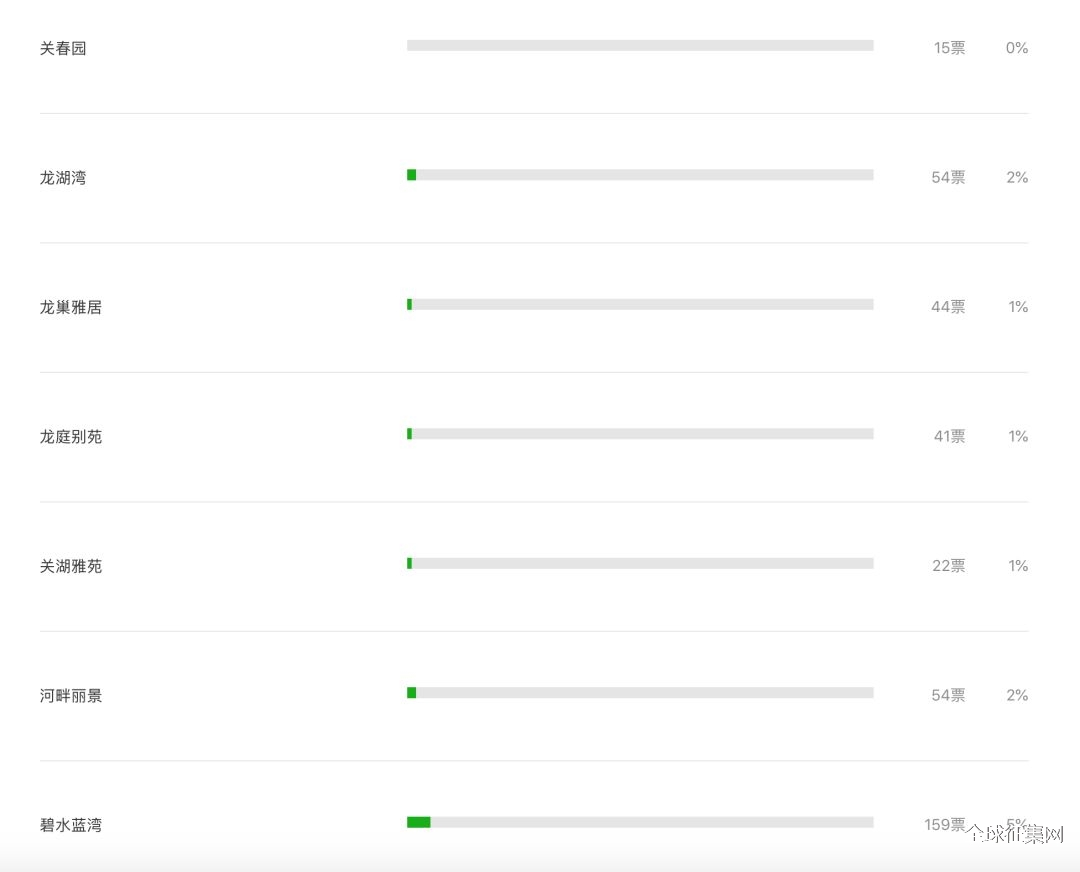Click the 关春园 vote progress bar
Image resolution: width=1080 pixels, height=872 pixels.
click(x=640, y=45)
